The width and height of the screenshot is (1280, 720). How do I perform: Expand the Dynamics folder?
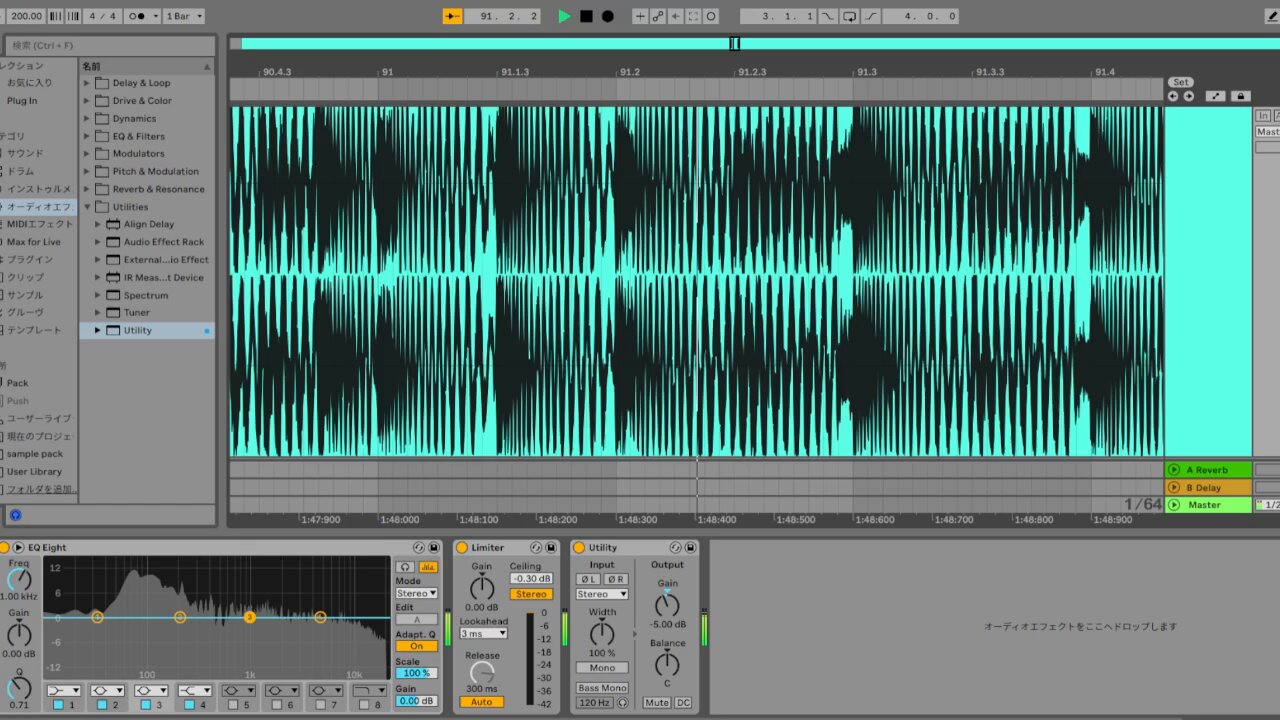tap(86, 118)
